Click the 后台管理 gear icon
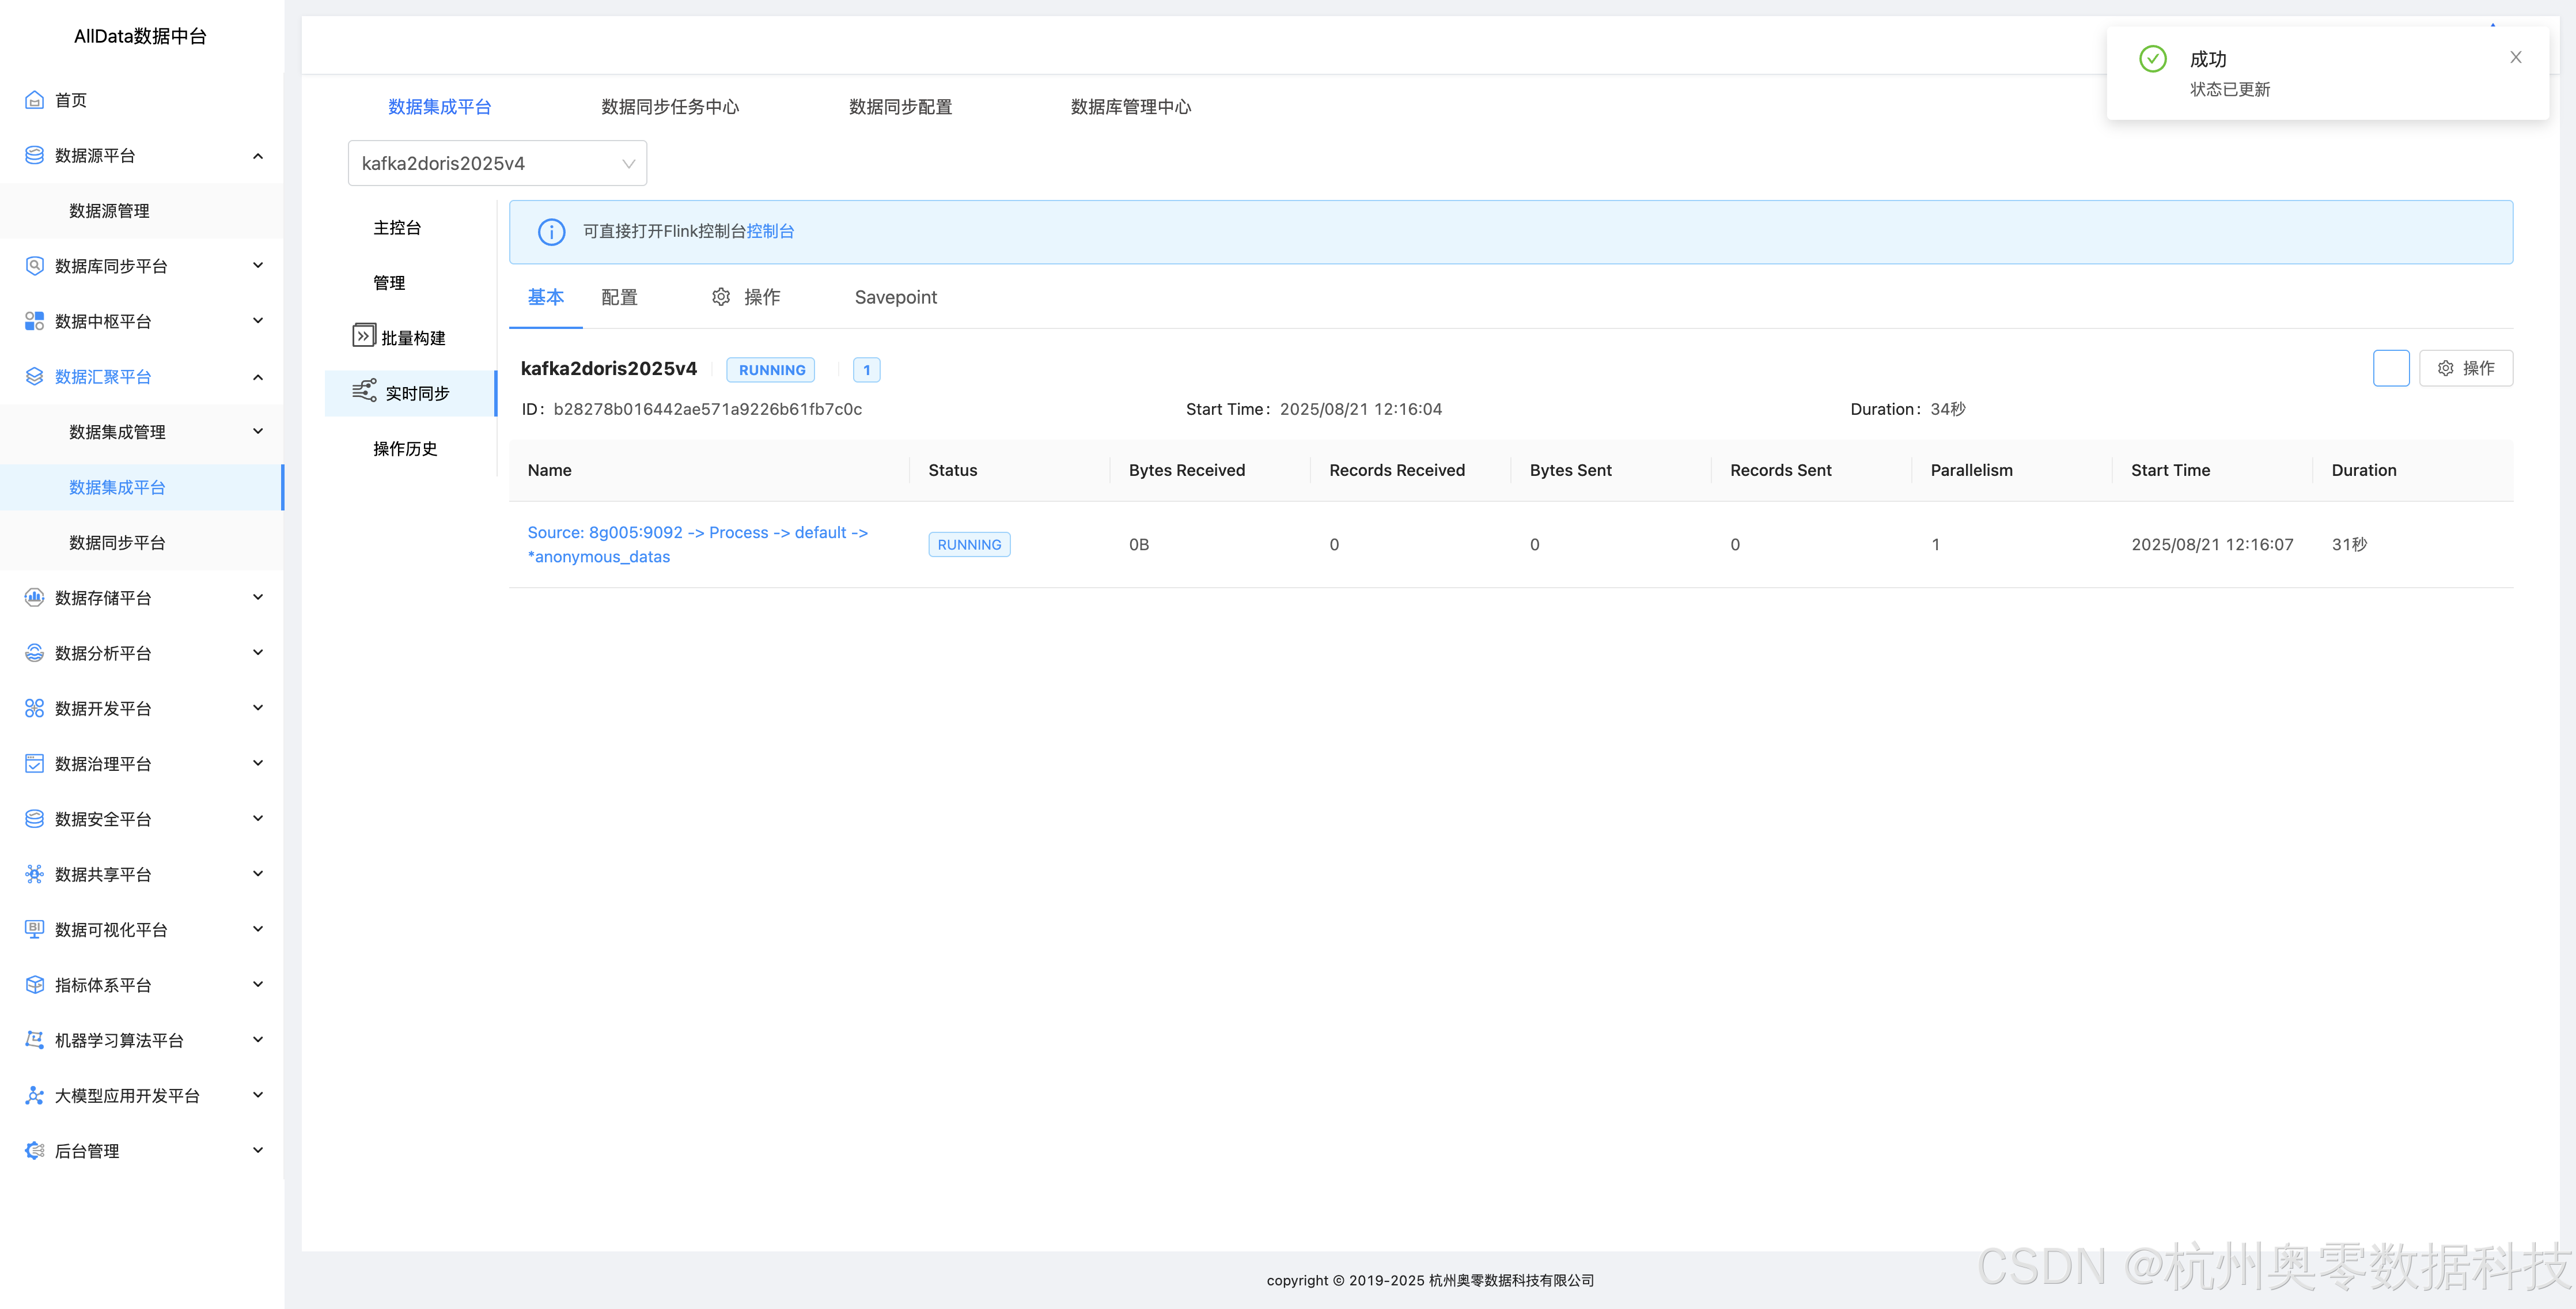 [x=34, y=1151]
